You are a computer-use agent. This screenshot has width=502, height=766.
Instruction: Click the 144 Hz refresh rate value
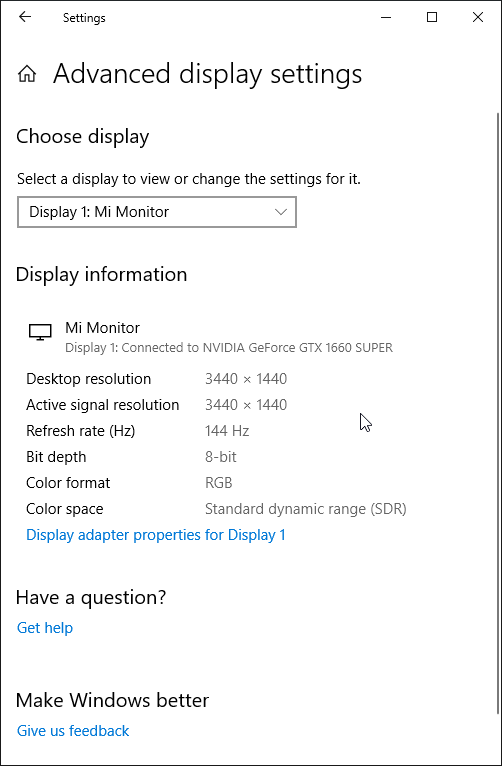227,431
